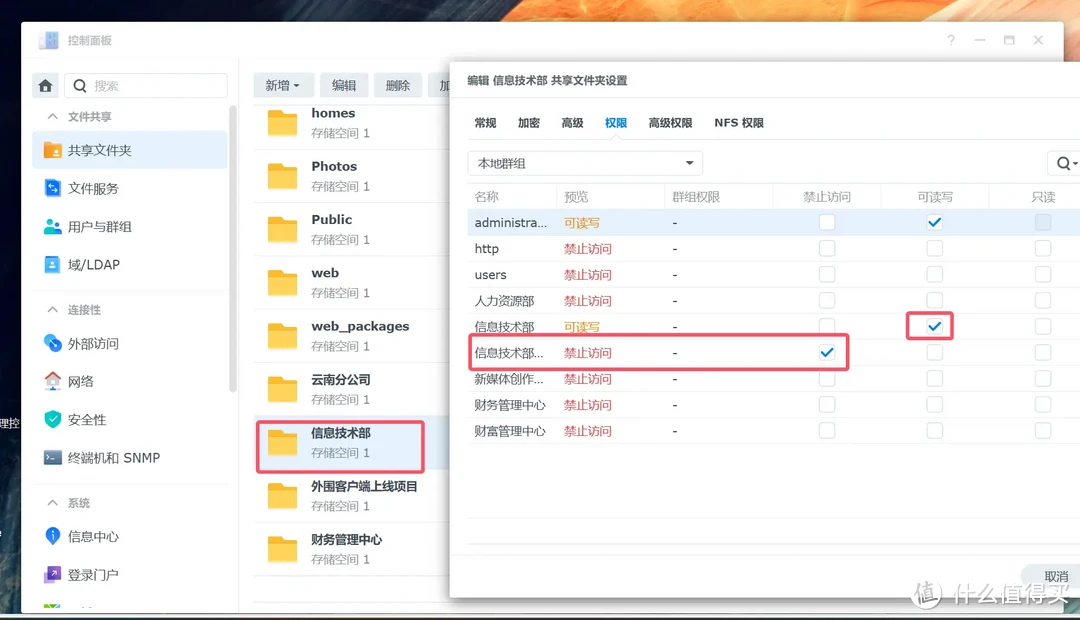The height and width of the screenshot is (620, 1080).
Task: Check the 禁止访问 checkbox for http
Action: (x=827, y=248)
